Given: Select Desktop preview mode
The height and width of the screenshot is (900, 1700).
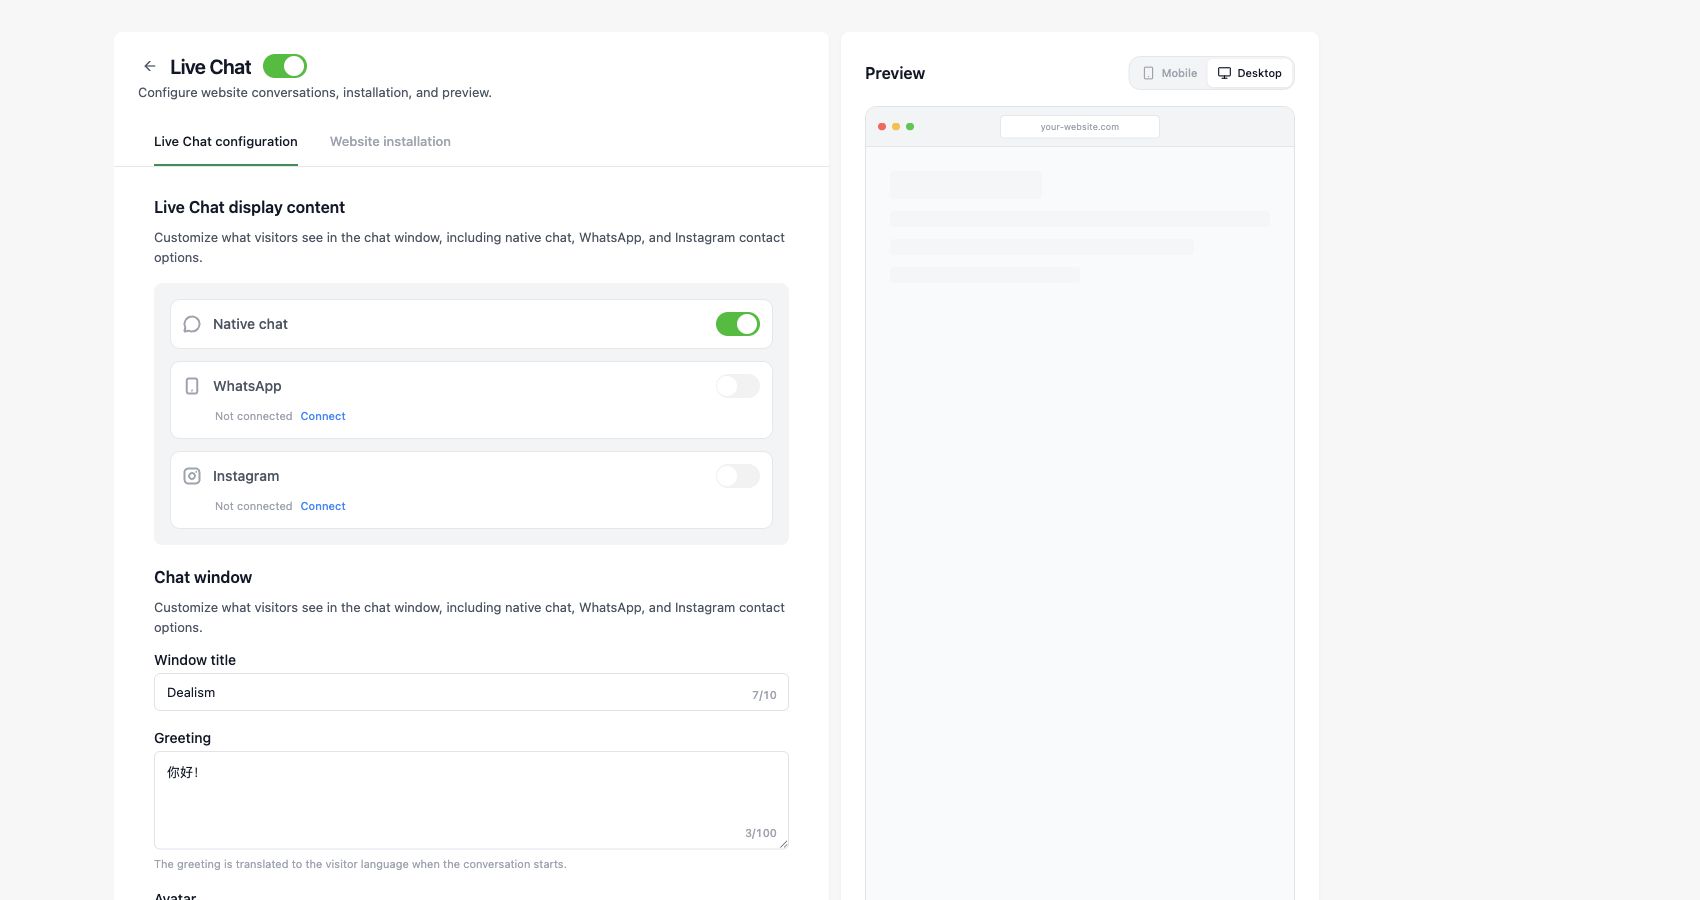Looking at the screenshot, I should coord(1250,73).
